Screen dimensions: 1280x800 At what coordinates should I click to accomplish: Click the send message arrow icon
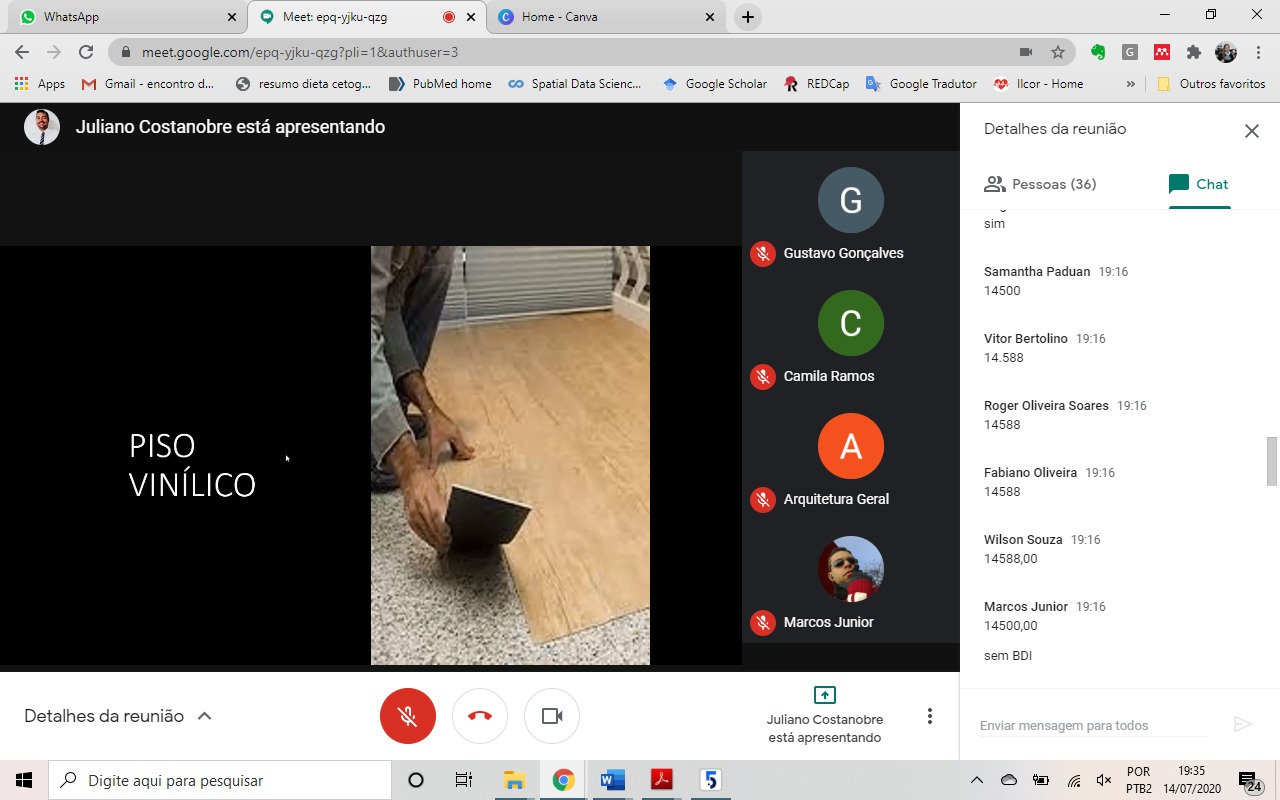1243,725
